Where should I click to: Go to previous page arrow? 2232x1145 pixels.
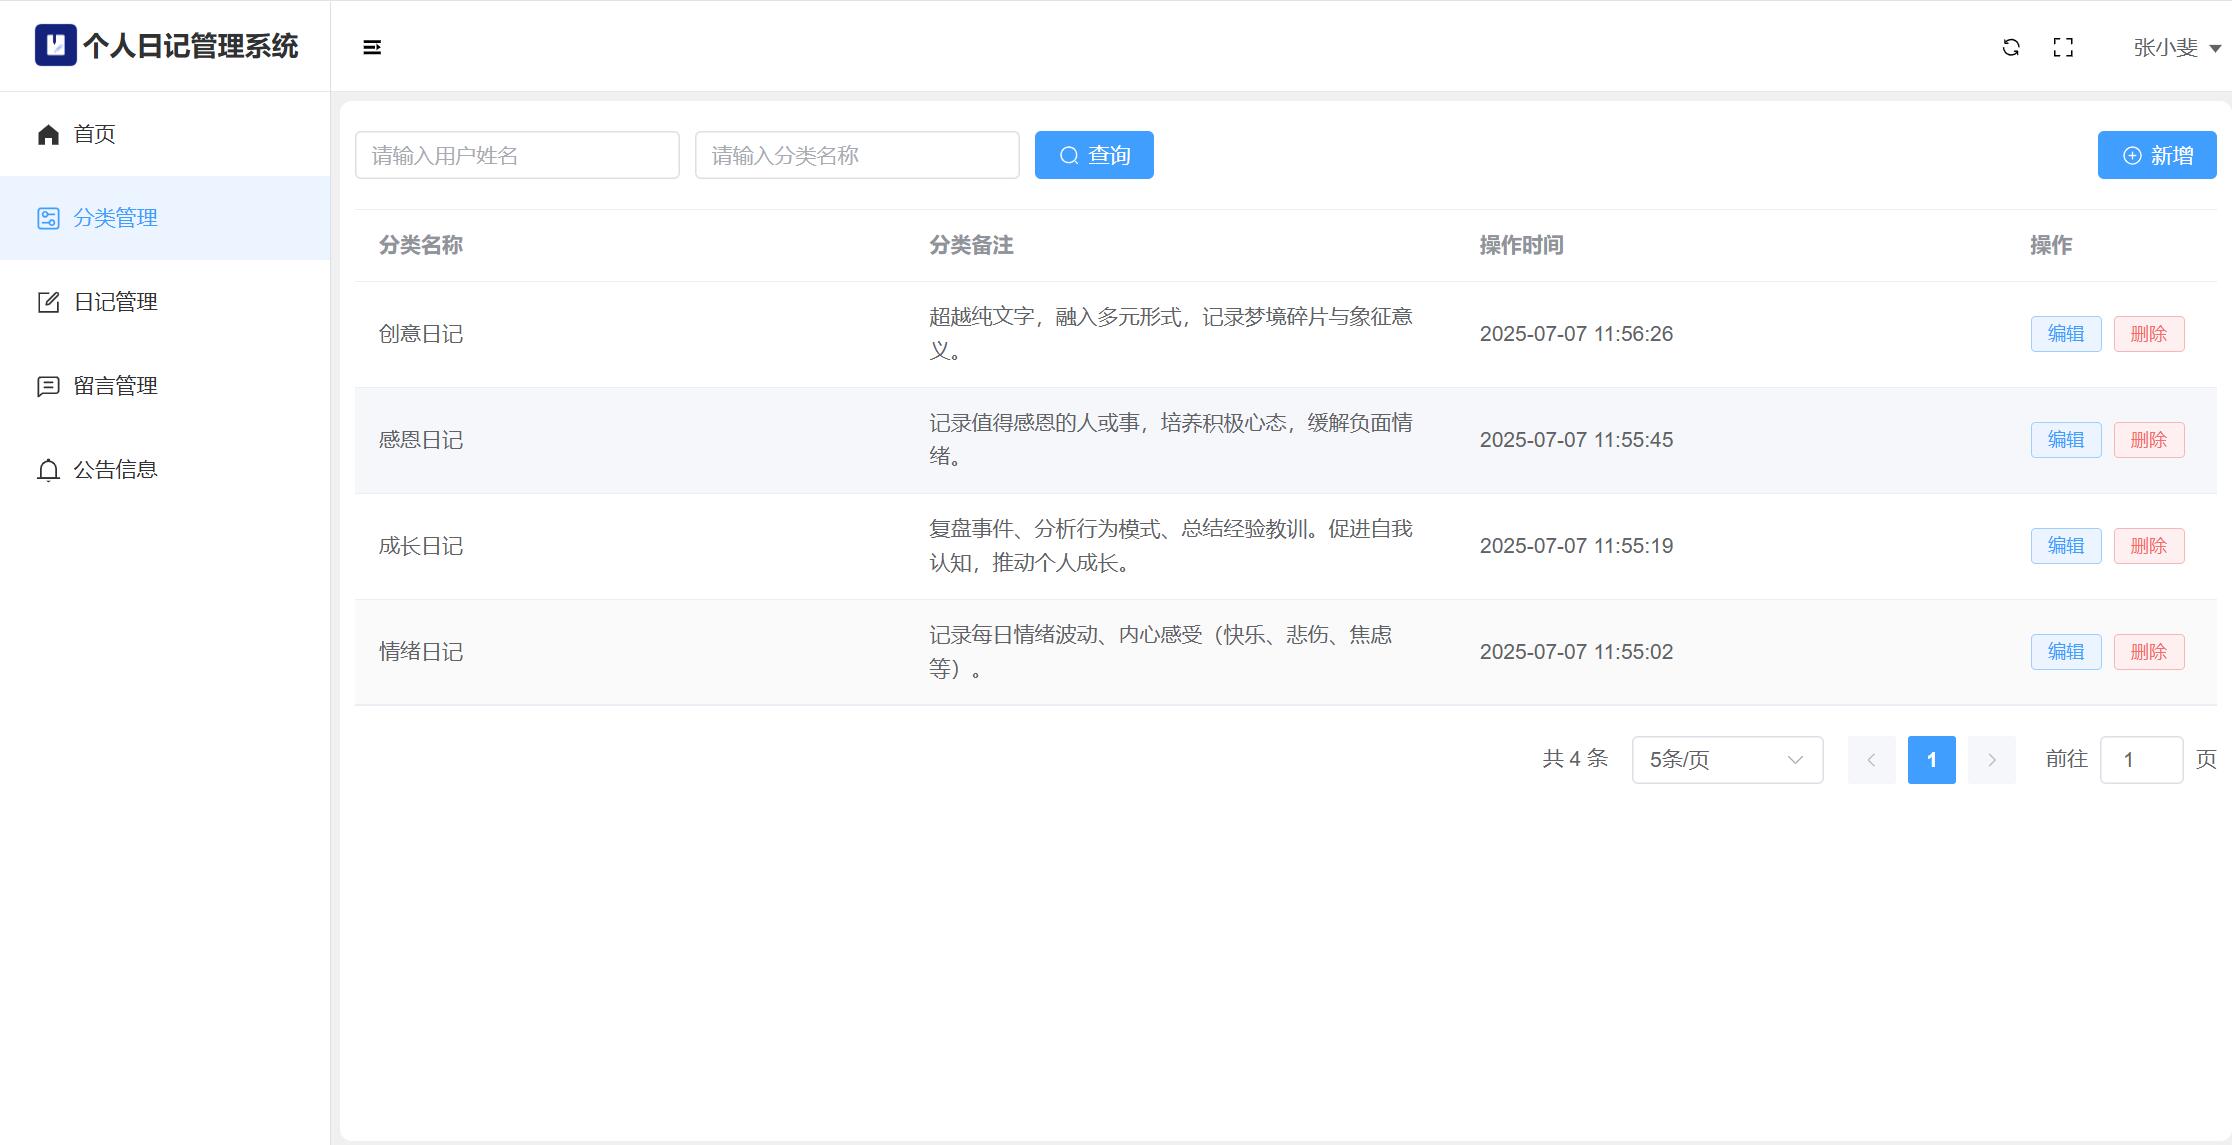1871,760
